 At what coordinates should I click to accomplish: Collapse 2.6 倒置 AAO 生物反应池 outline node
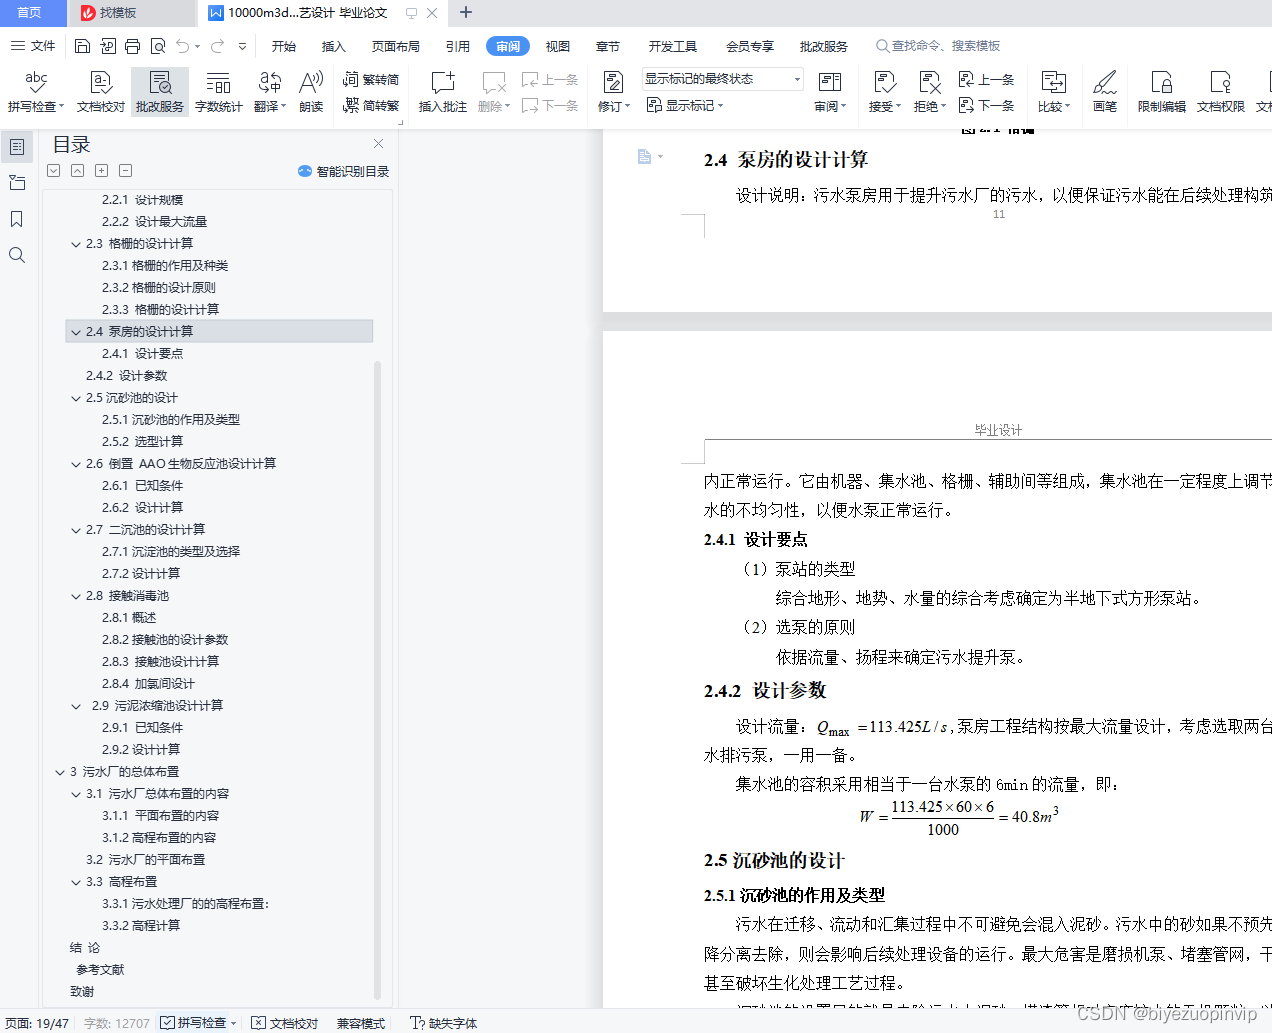[76, 464]
